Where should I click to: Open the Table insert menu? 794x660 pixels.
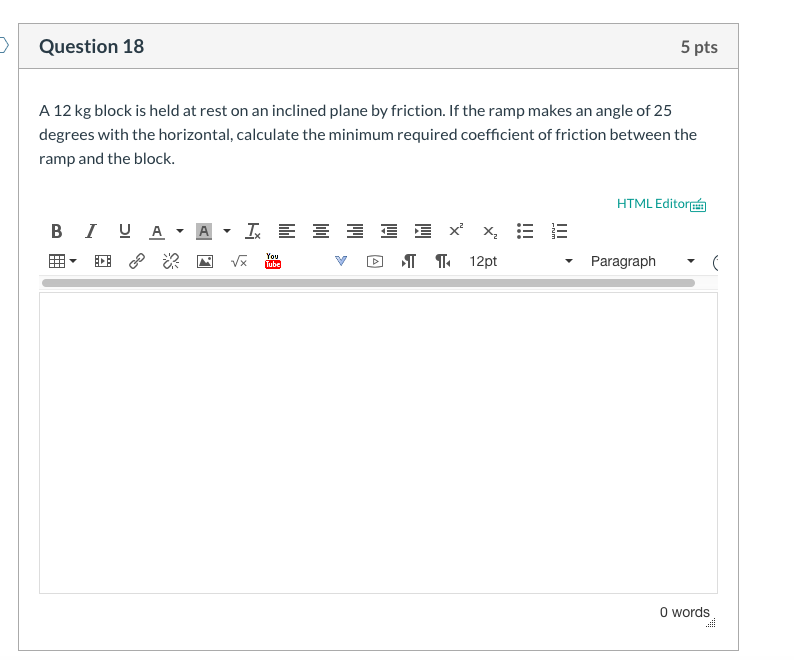click(x=62, y=261)
